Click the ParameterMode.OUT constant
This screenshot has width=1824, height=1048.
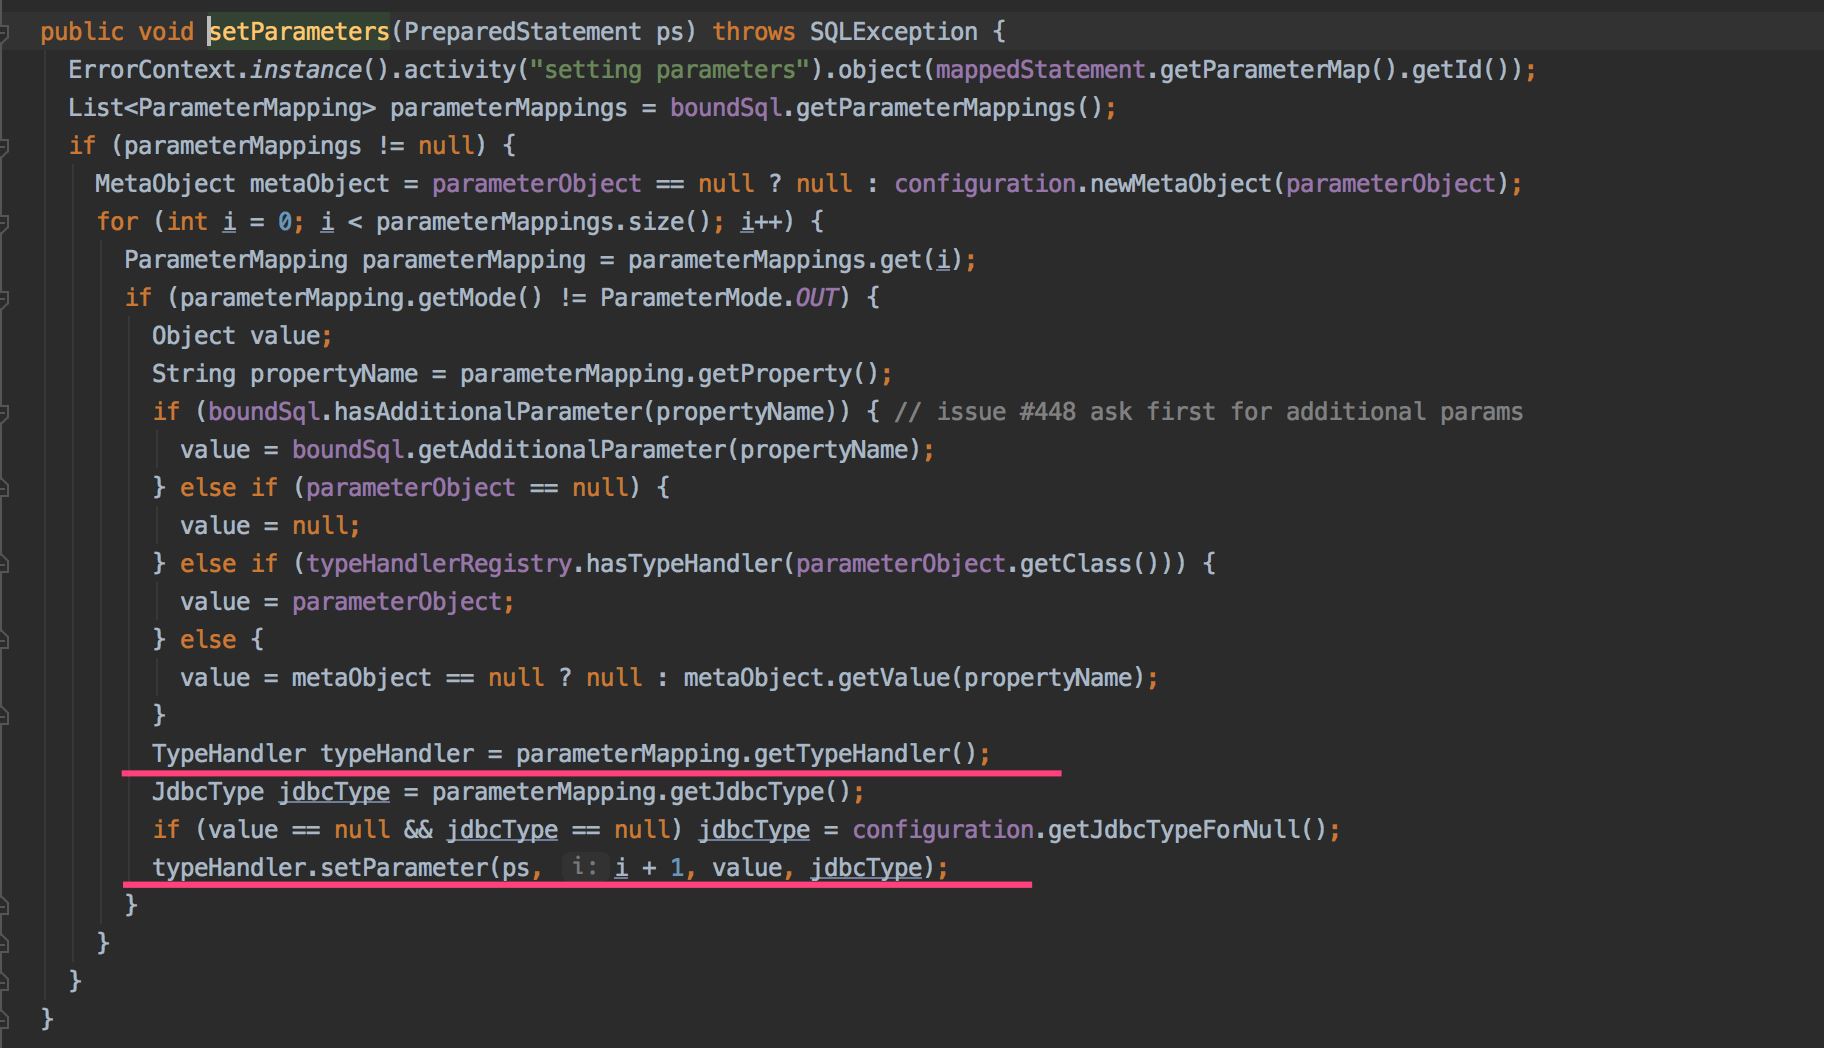pyautogui.click(x=816, y=298)
